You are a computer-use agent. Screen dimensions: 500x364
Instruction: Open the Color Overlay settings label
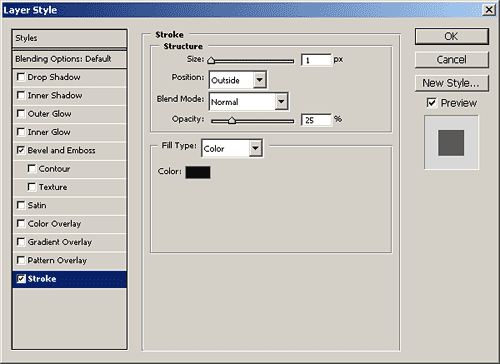54,224
